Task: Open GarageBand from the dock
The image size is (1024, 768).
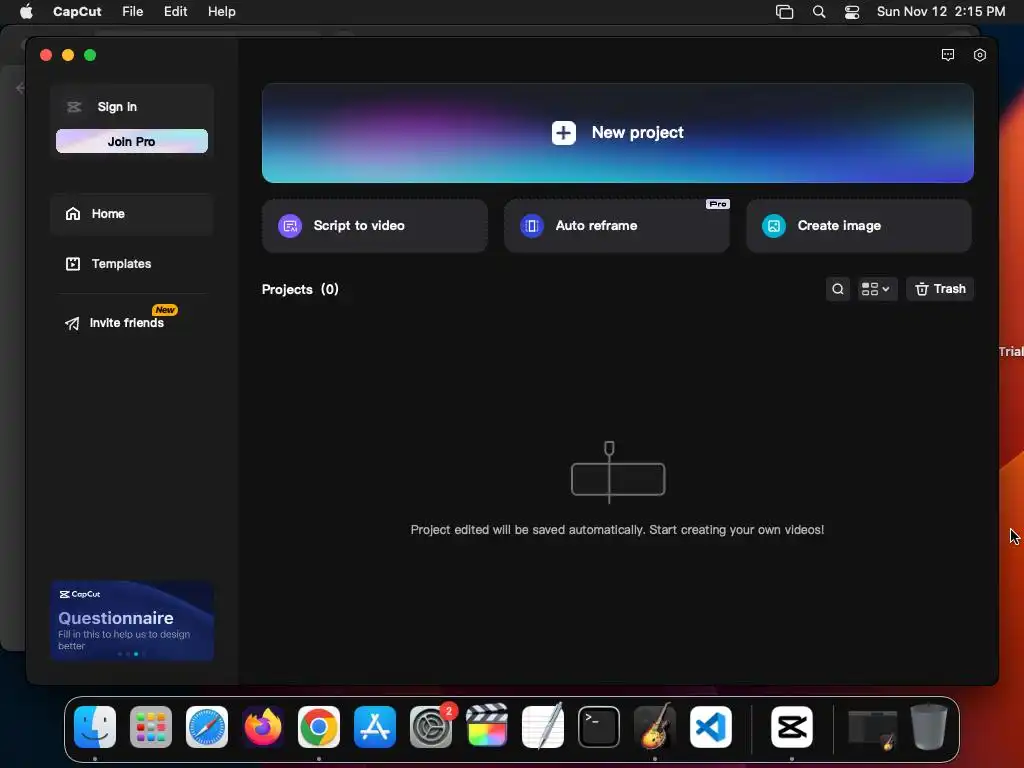Action: click(655, 727)
